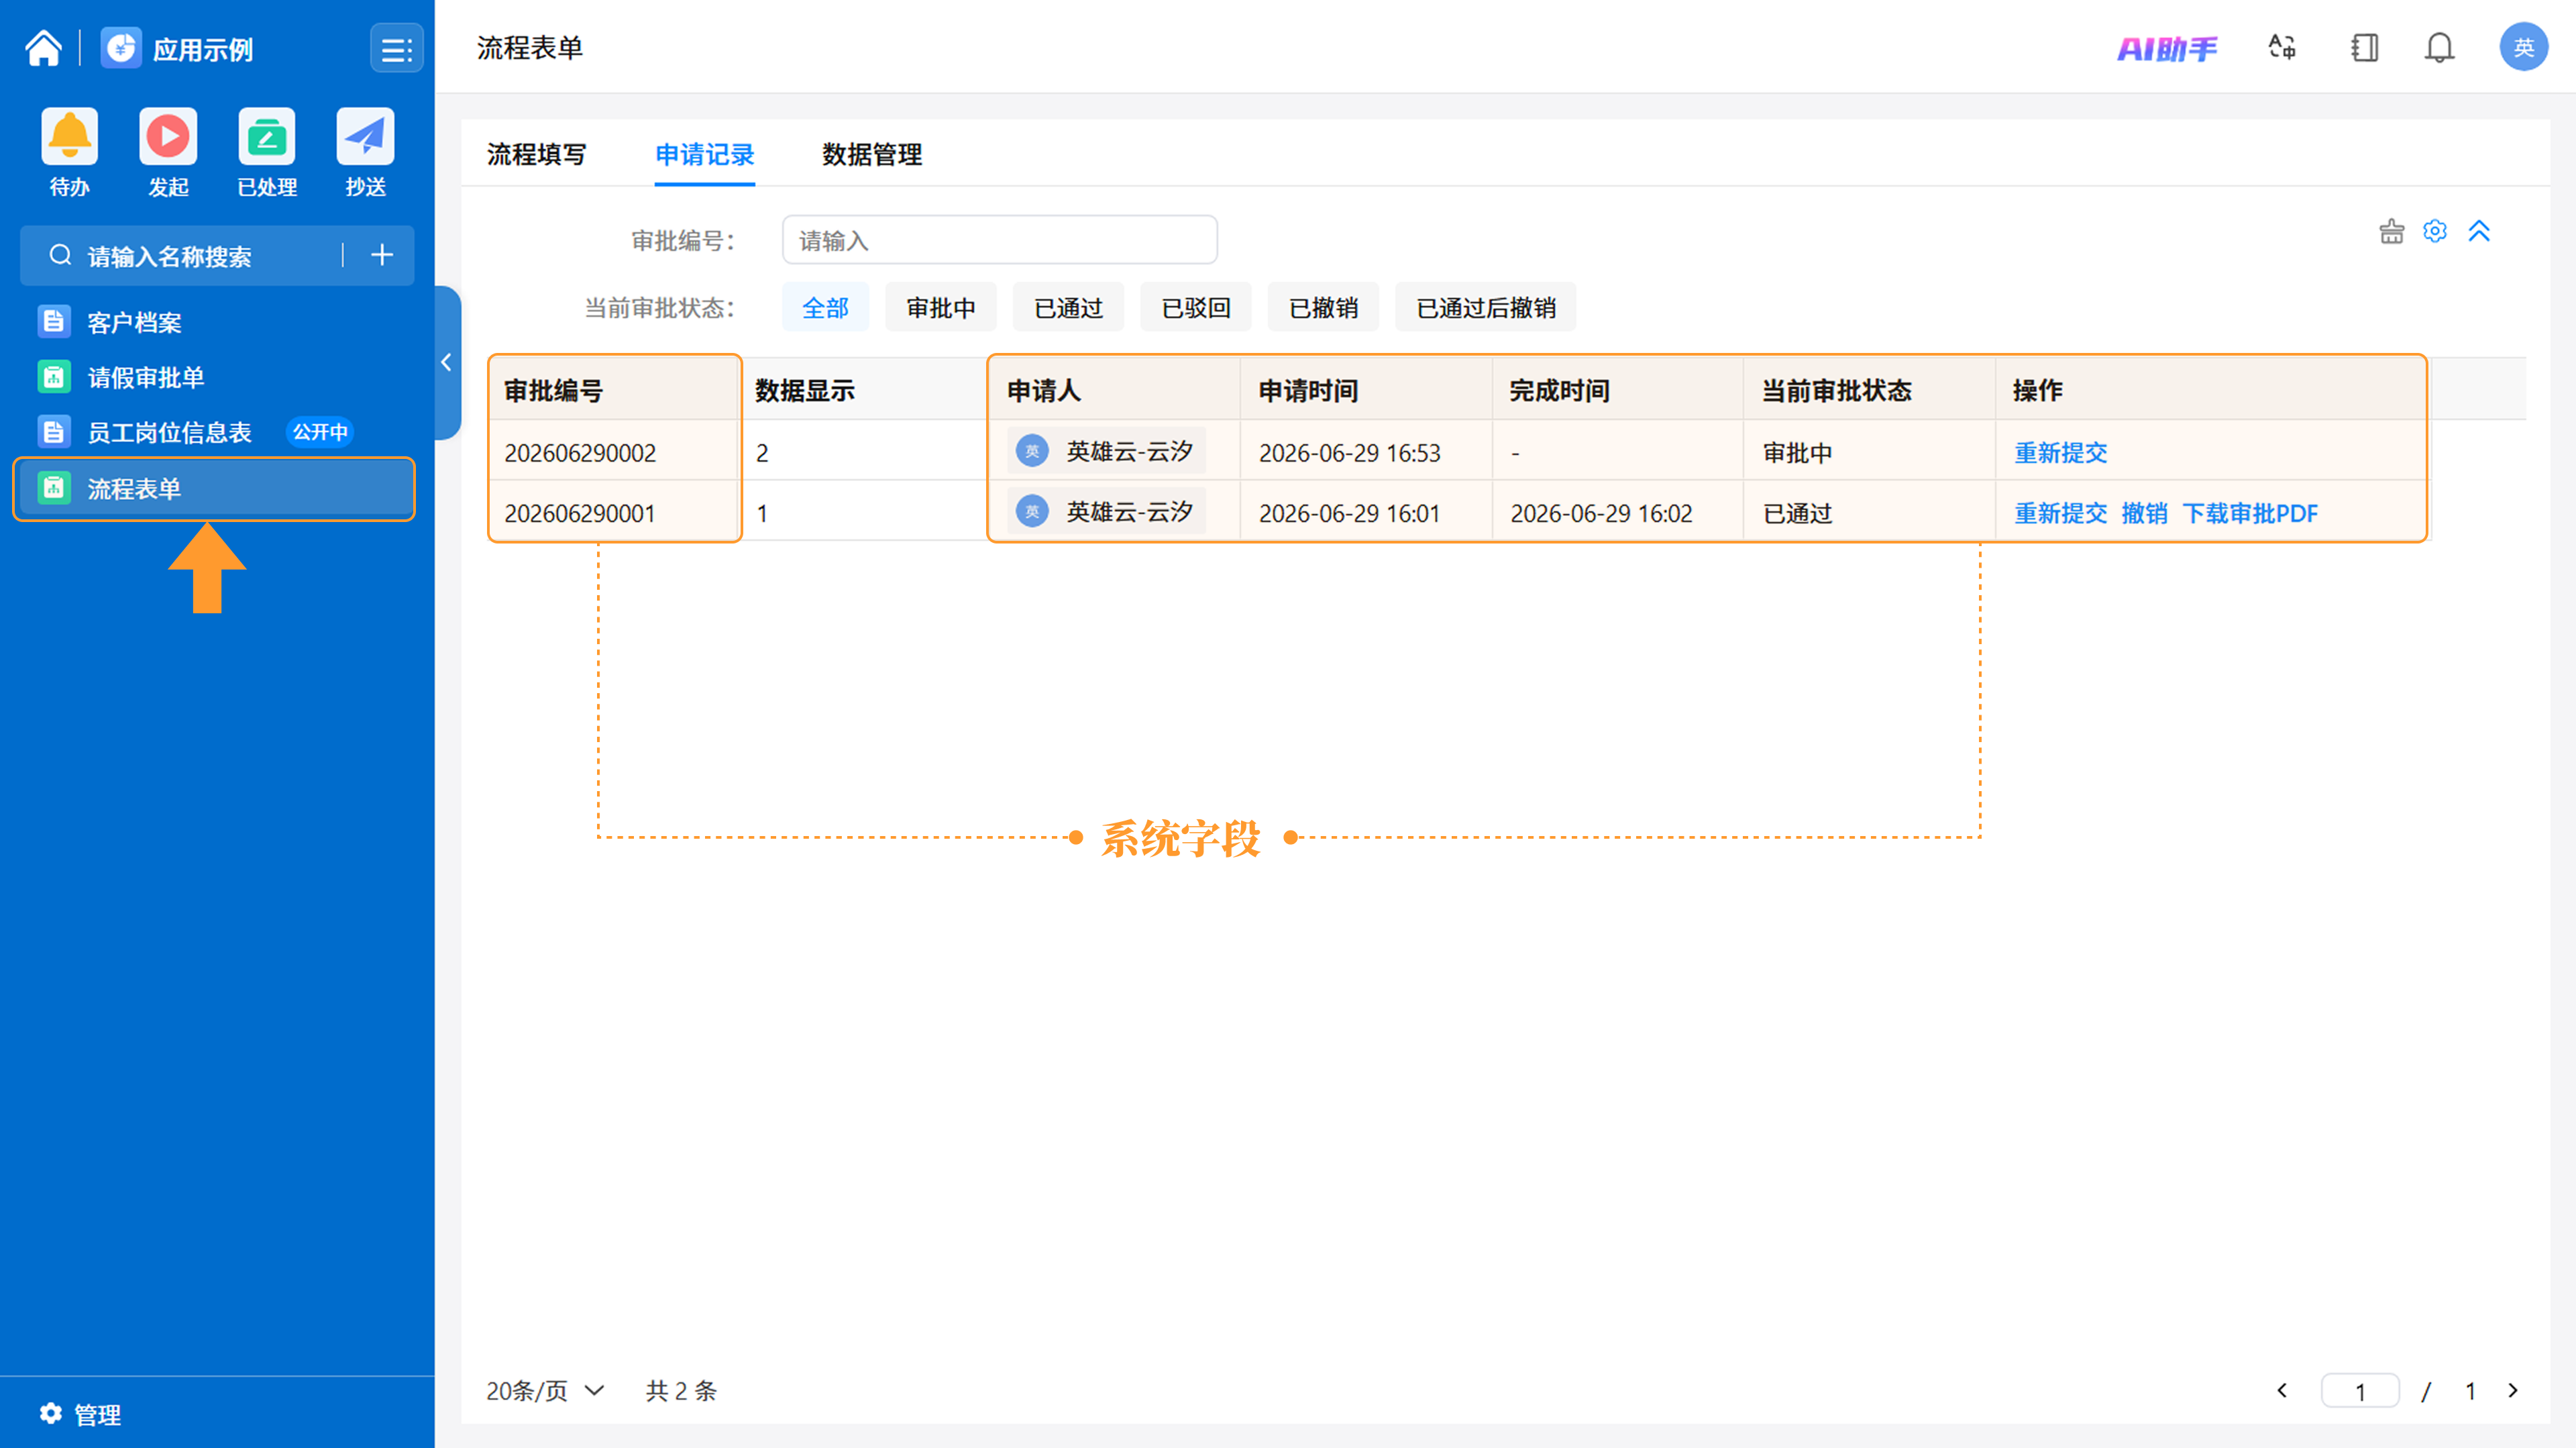Collapse filter panel double chevron
The width and height of the screenshot is (2576, 1448).
(x=2479, y=232)
